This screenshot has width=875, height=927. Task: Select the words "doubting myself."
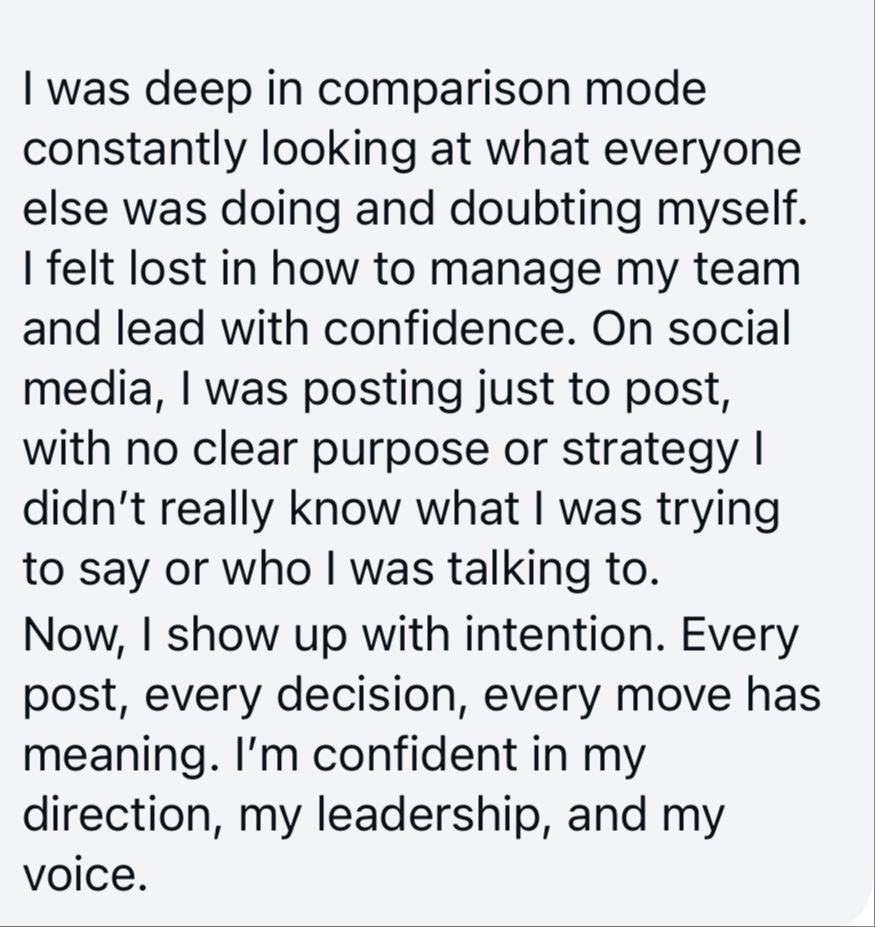(x=628, y=210)
